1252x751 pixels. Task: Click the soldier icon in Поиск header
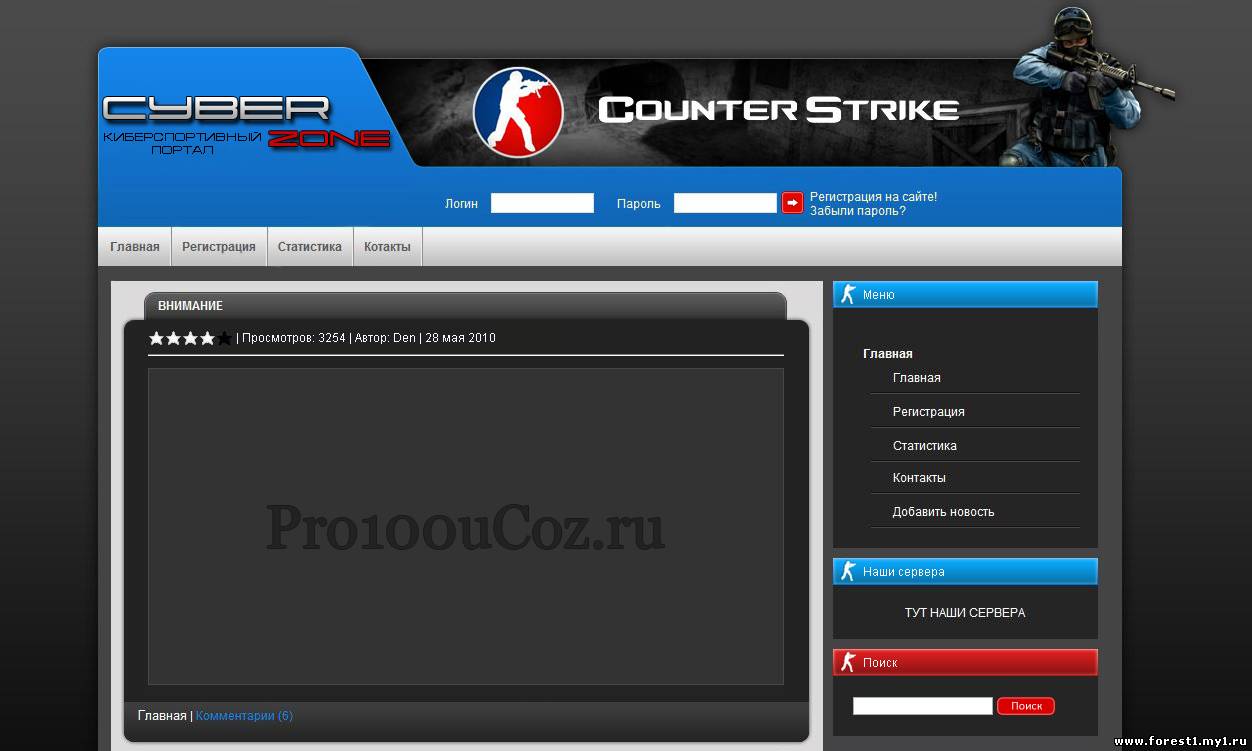pos(848,662)
